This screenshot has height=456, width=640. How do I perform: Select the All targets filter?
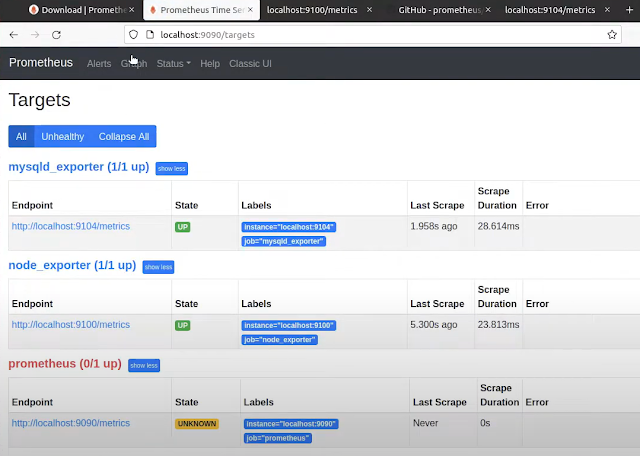[x=21, y=136]
